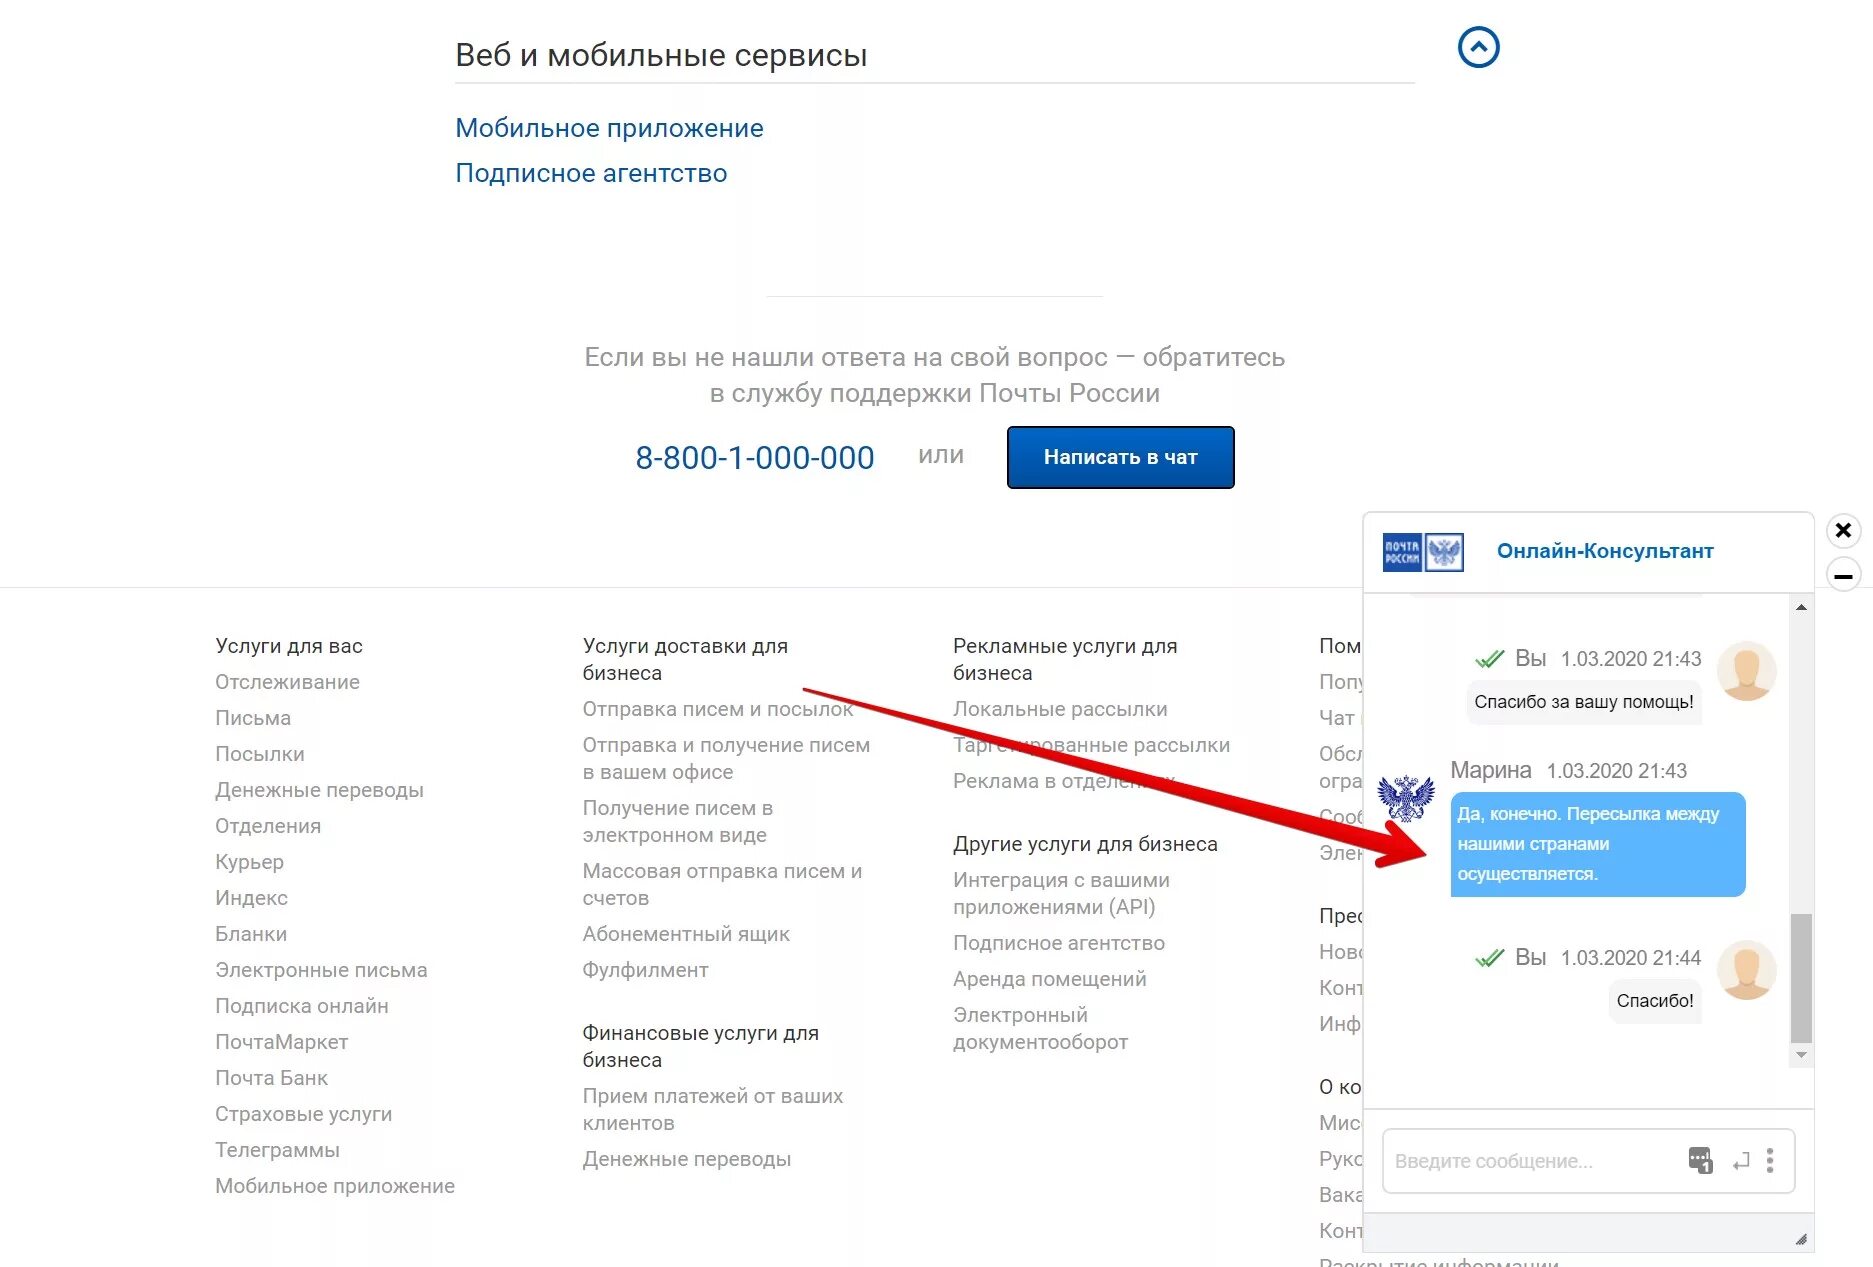Screen dimensions: 1873x1267
Task: Open Денежные переводы under Финансовые услуги для бизнеса
Action: [687, 1159]
